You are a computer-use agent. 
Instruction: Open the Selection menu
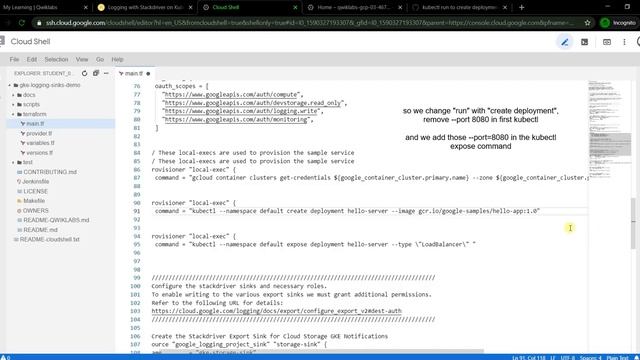[56, 60]
